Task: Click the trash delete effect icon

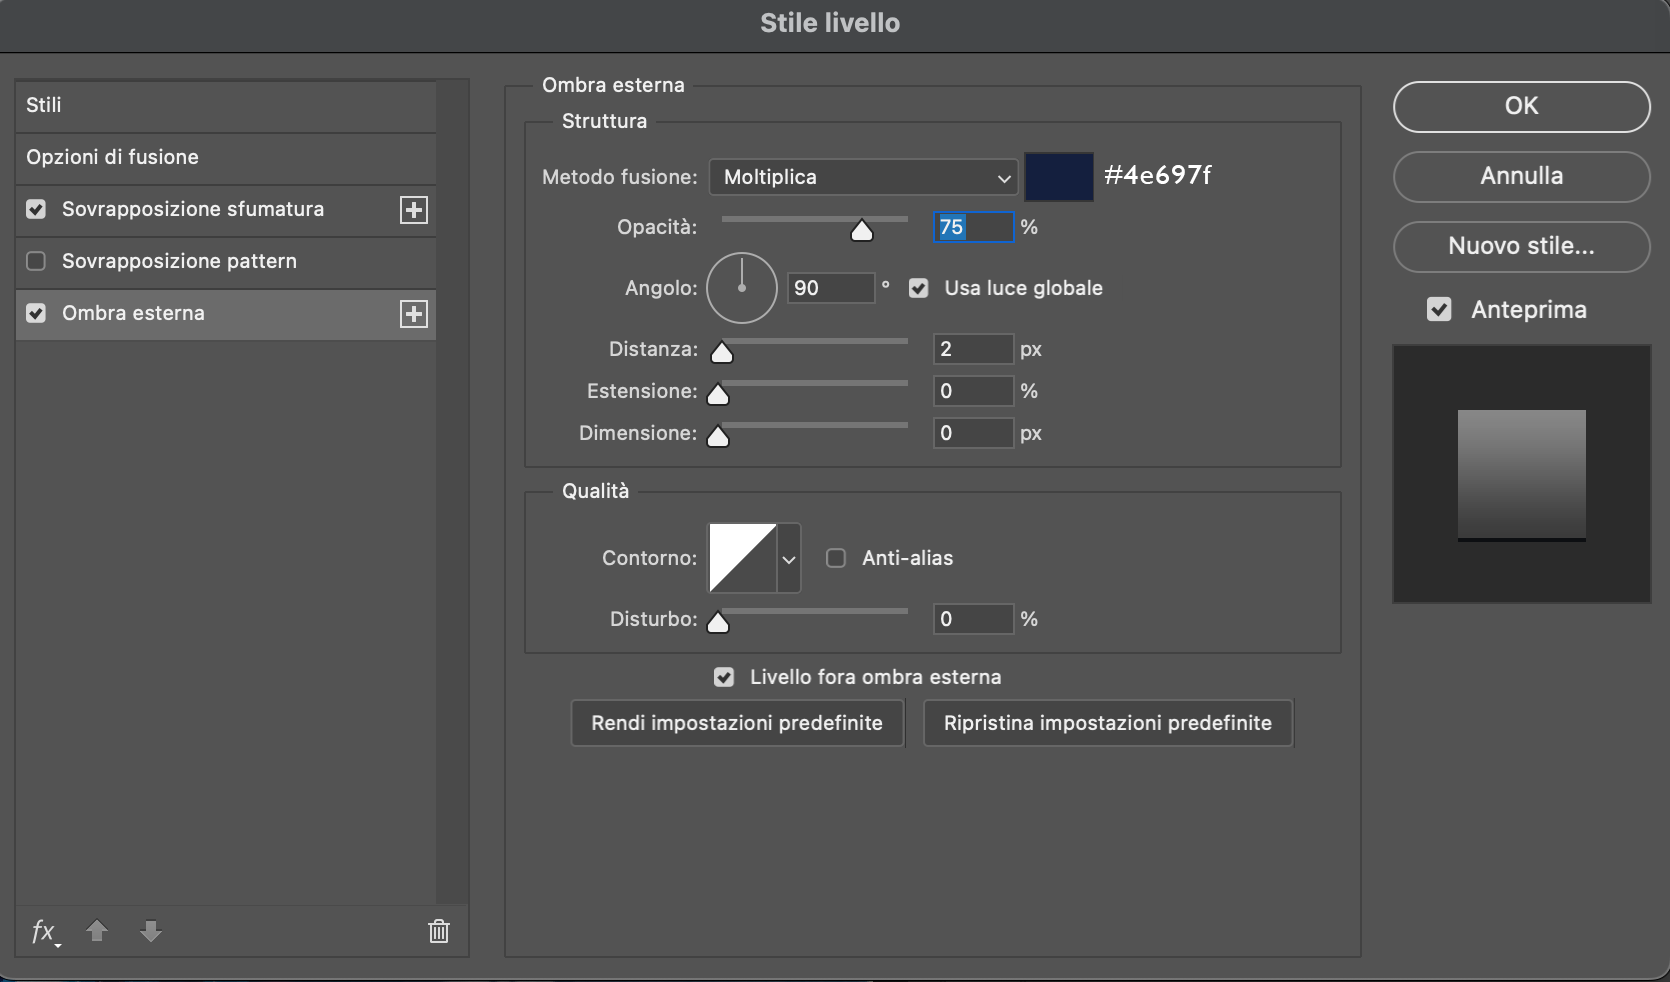Action: point(439,931)
